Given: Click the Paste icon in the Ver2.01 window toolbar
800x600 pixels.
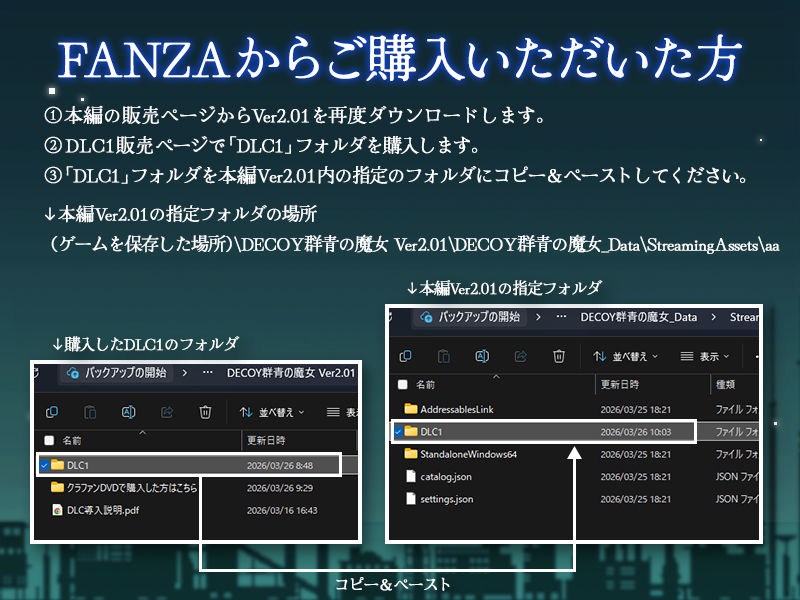Looking at the screenshot, I should [x=443, y=356].
